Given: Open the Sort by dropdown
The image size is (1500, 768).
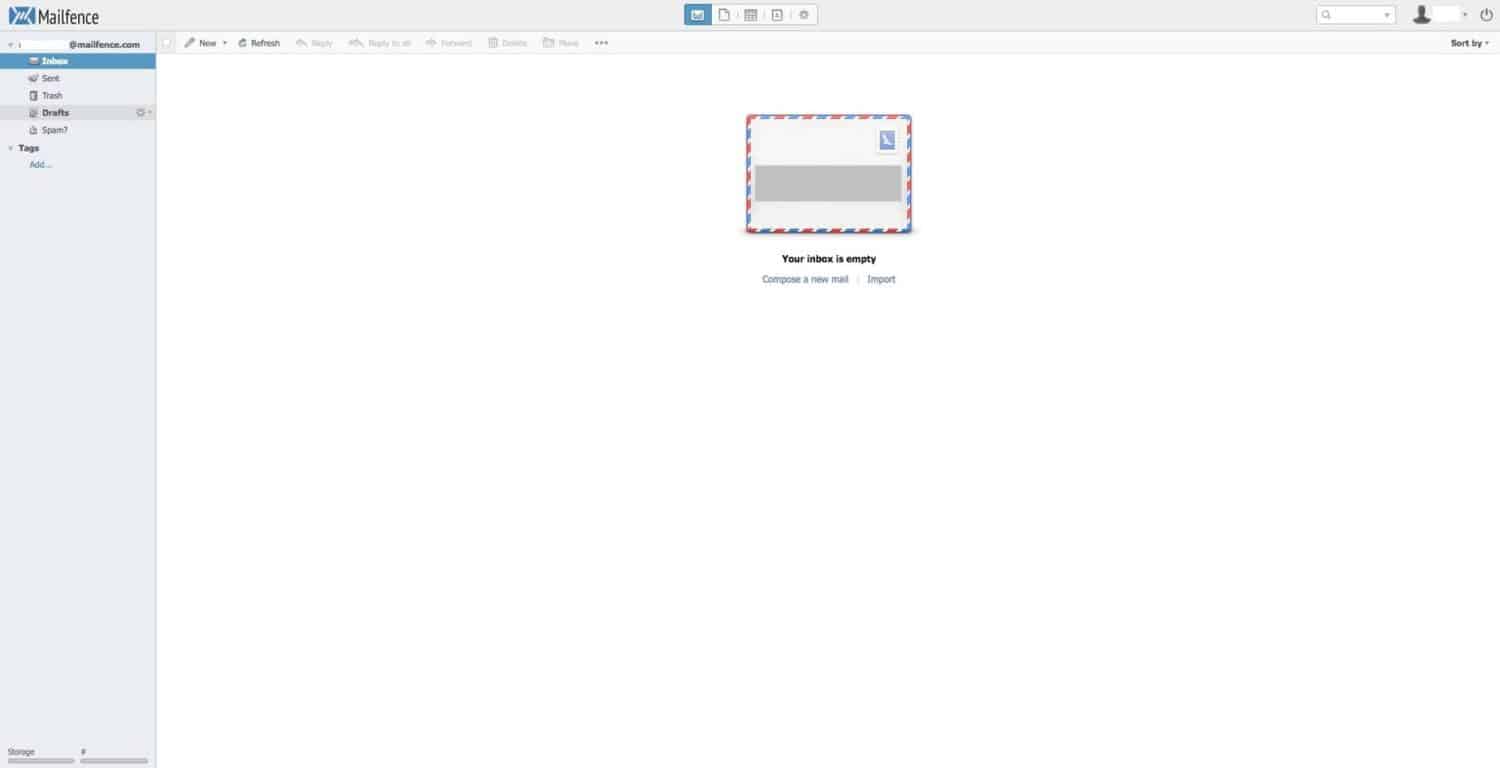Looking at the screenshot, I should coord(1469,43).
